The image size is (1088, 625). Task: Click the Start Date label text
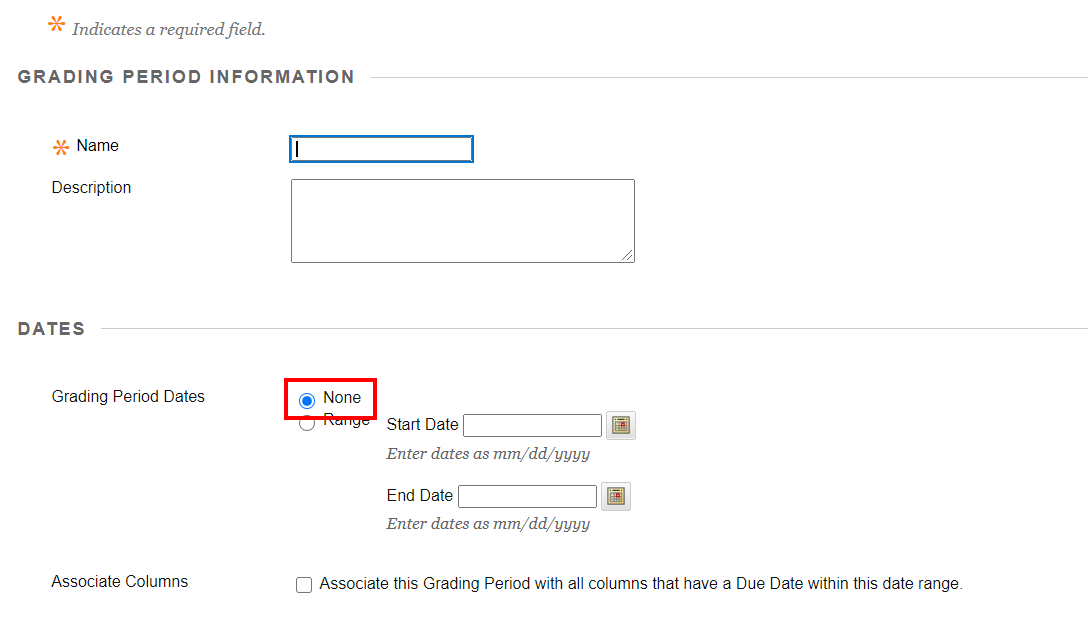point(422,425)
